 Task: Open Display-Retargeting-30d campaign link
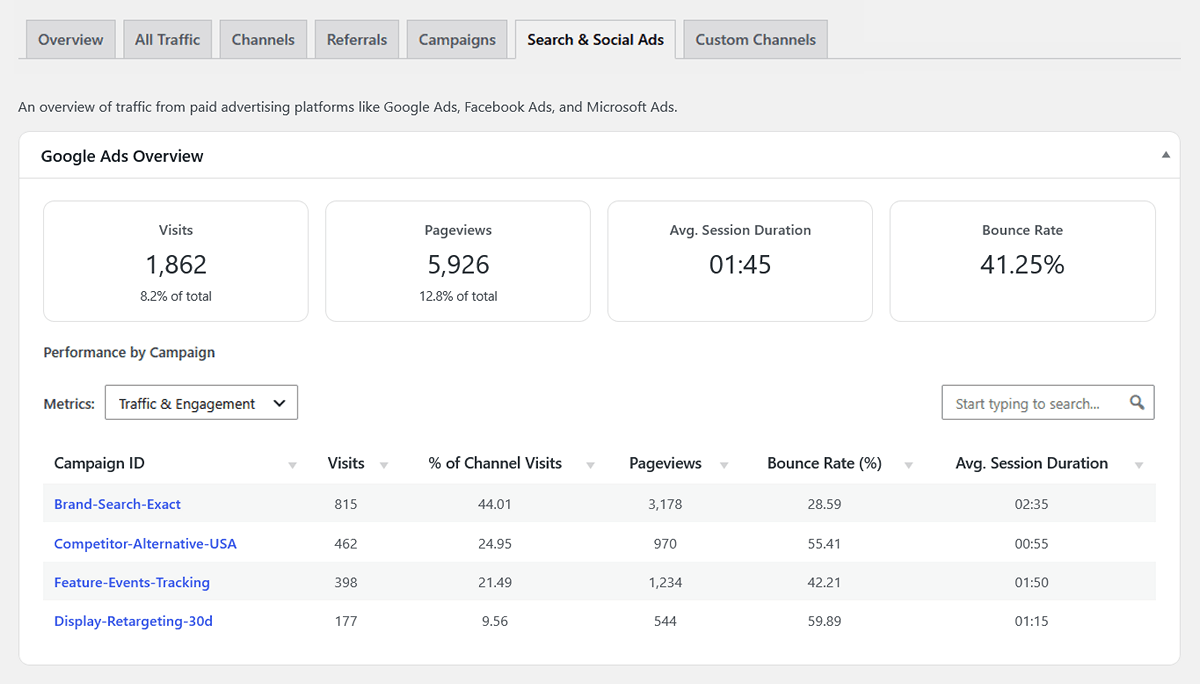point(133,621)
